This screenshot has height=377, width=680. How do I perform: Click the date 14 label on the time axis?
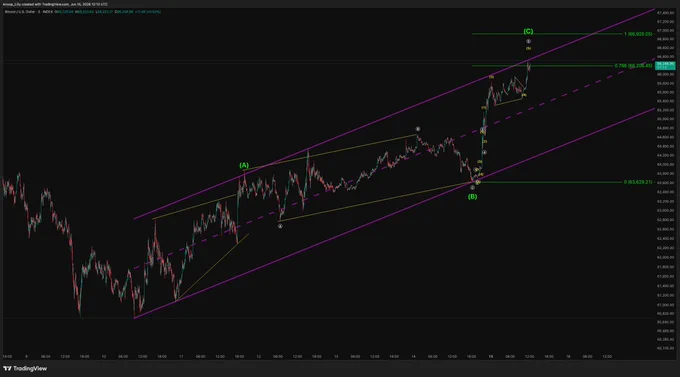[413, 357]
